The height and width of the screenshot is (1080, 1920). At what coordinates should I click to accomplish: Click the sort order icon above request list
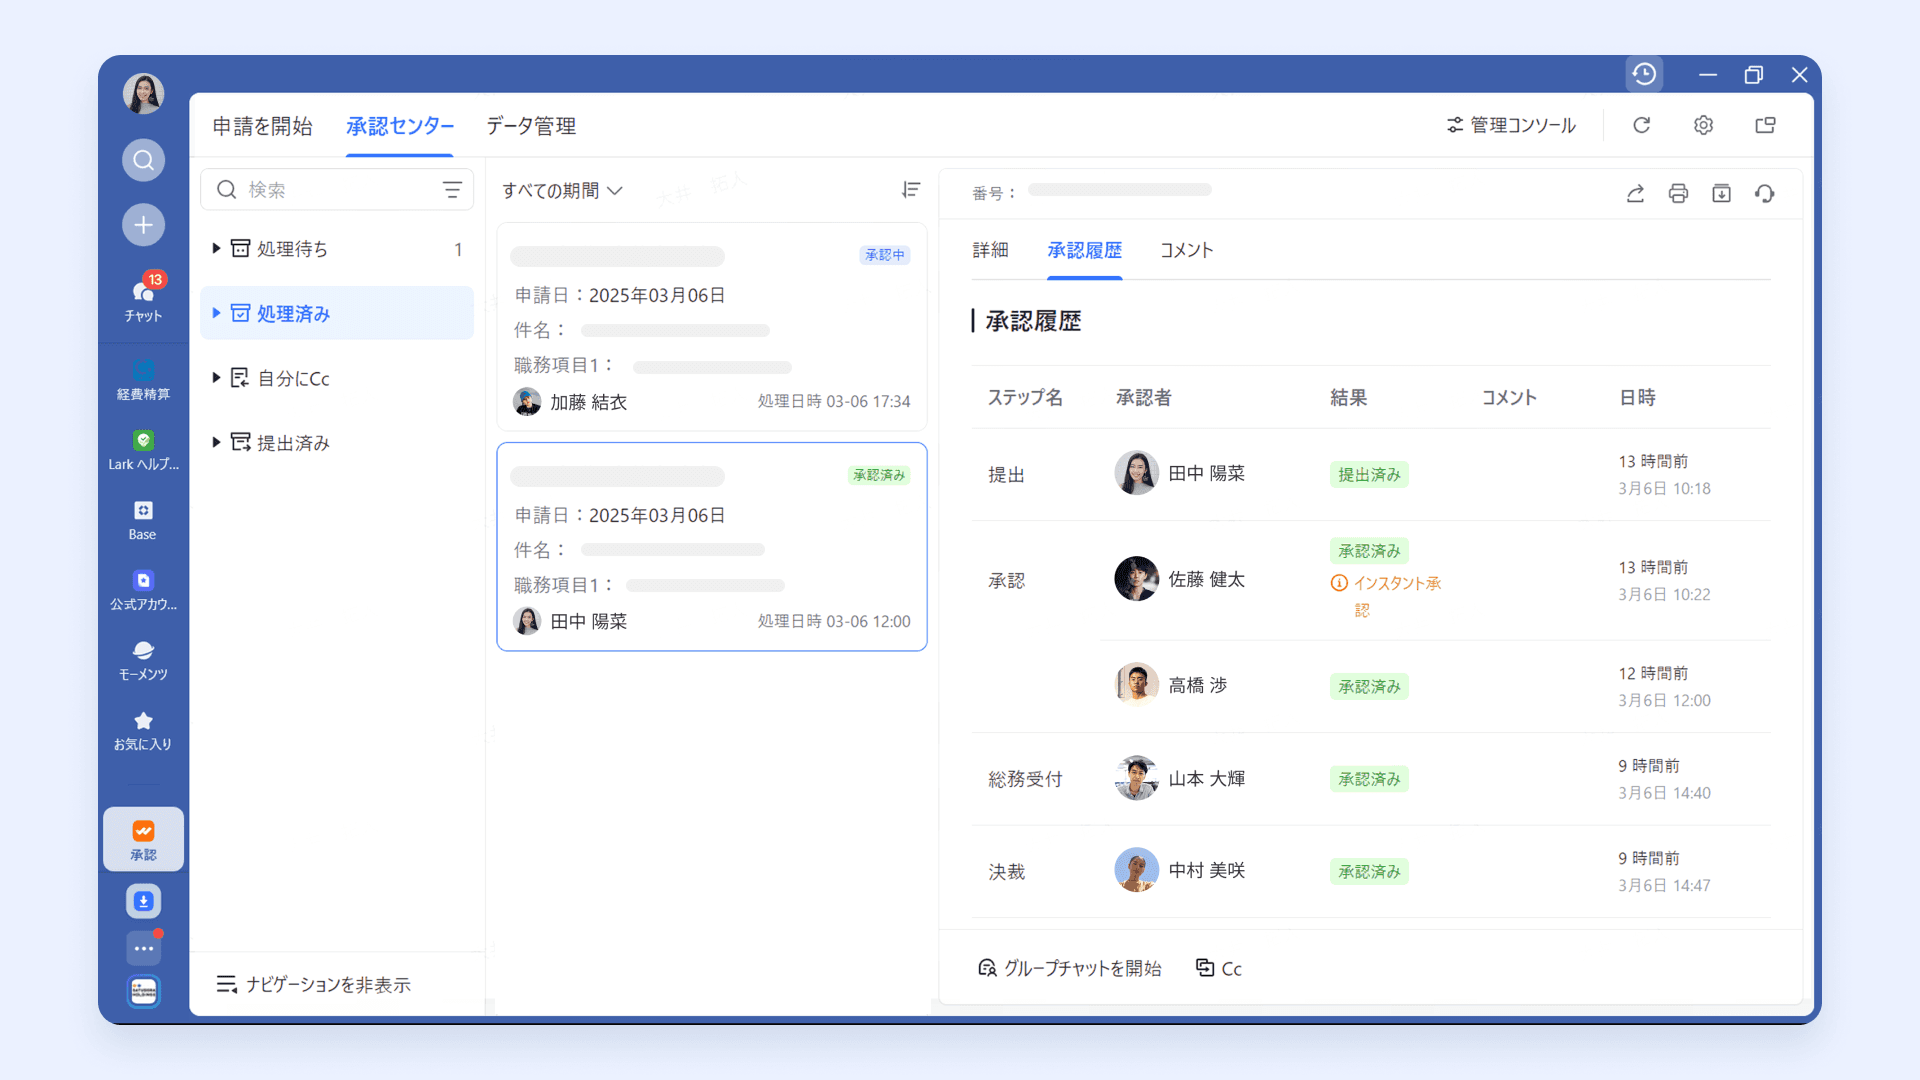(910, 190)
